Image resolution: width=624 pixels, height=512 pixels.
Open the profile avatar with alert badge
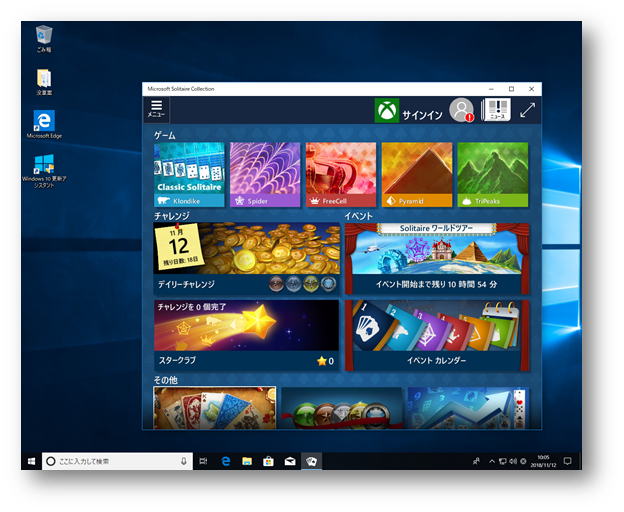[x=462, y=110]
